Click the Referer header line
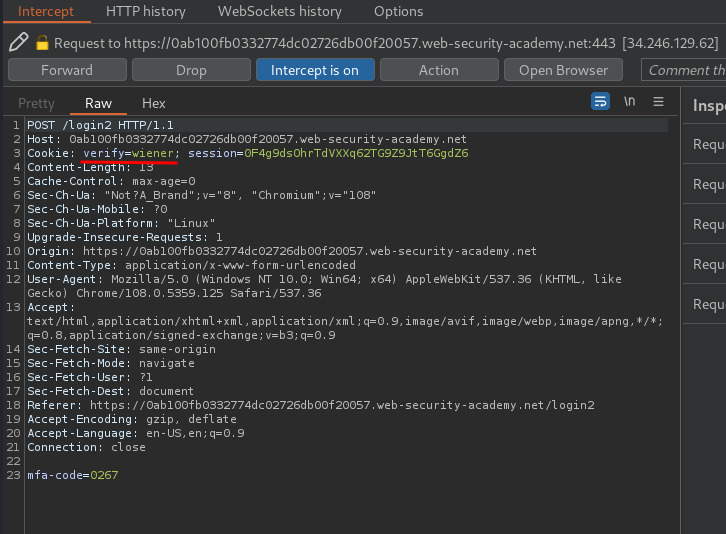726x534 pixels. tap(311, 405)
